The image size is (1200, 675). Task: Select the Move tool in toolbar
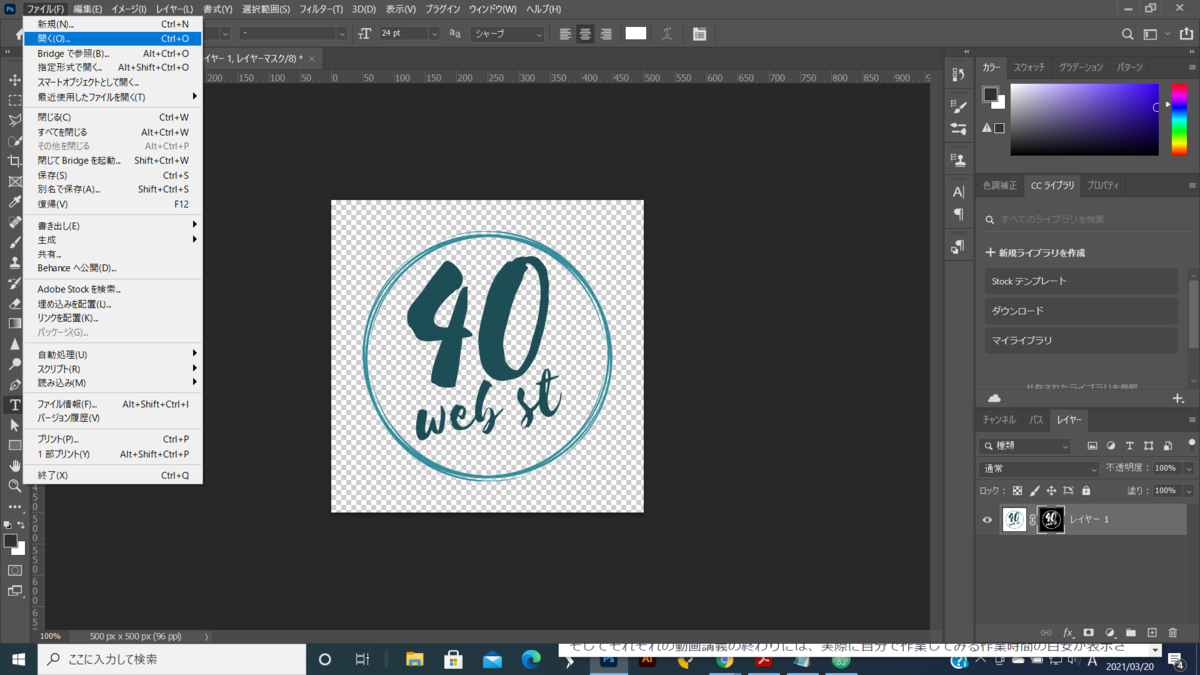(x=14, y=79)
